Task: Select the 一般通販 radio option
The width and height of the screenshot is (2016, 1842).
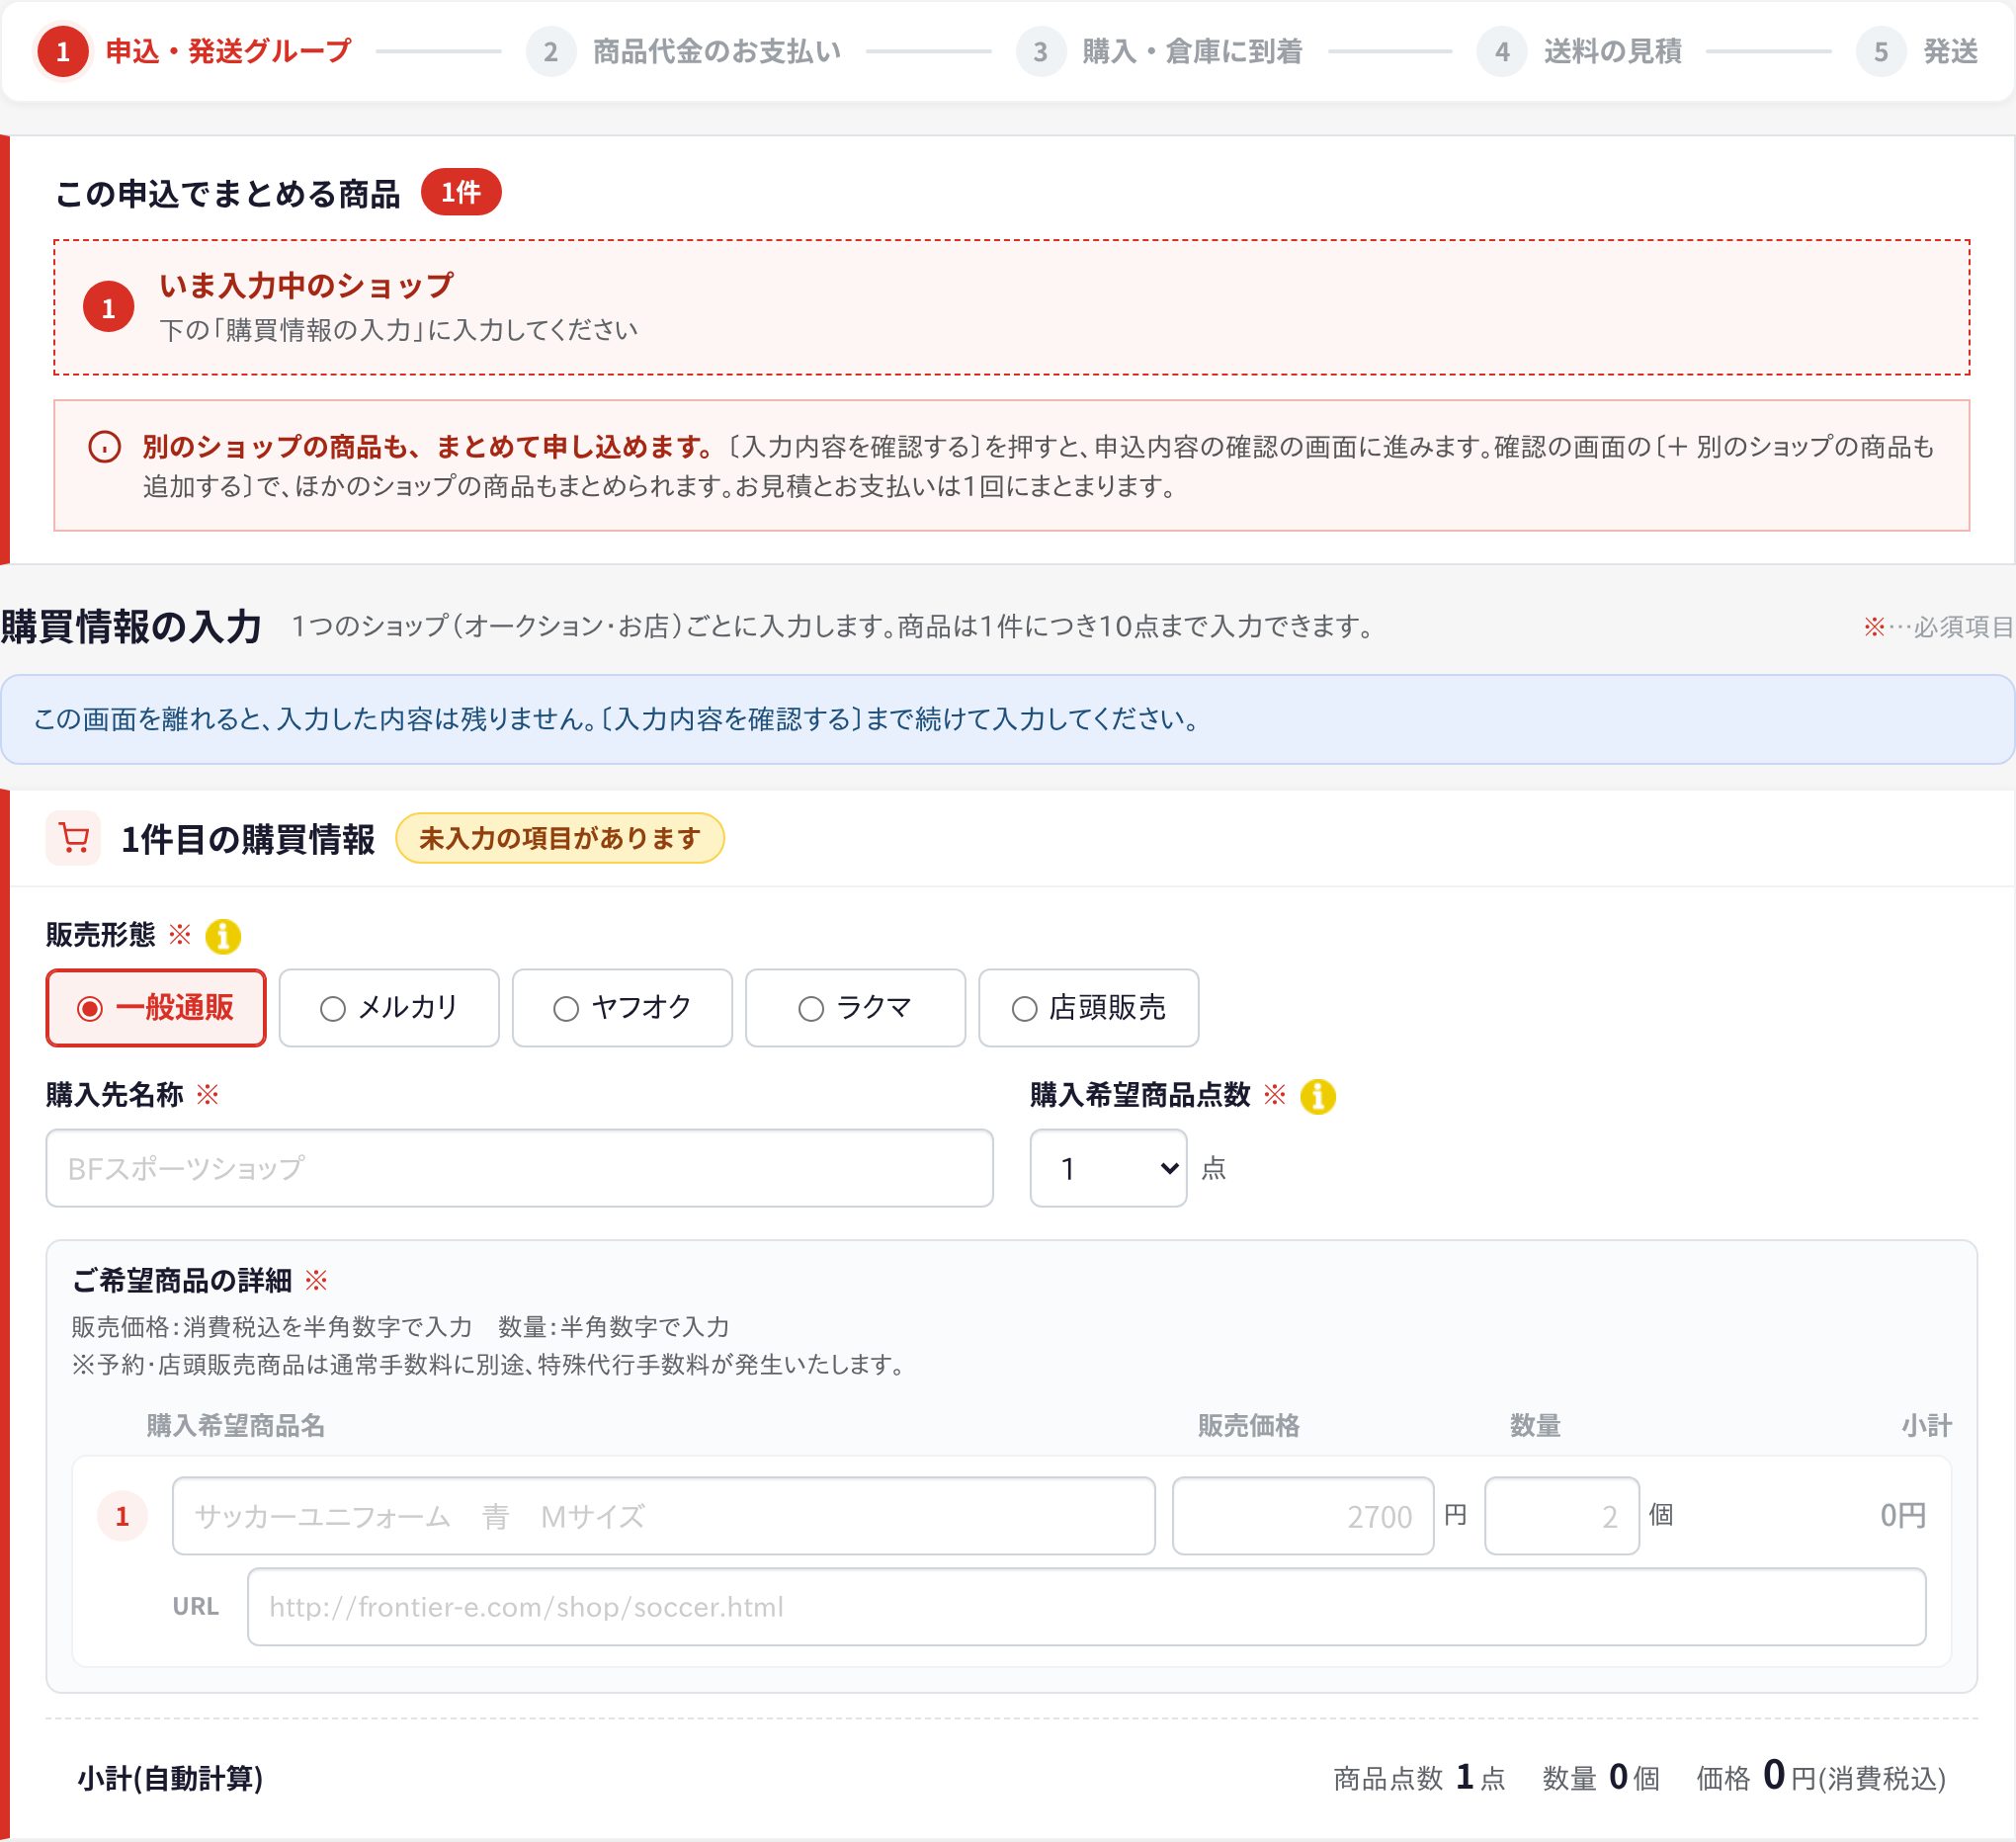Action: point(156,1007)
